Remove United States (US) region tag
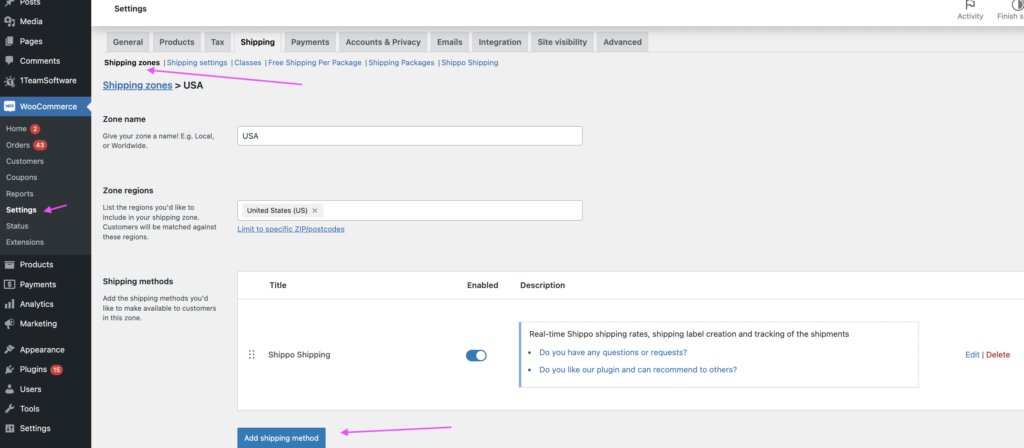 [x=315, y=211]
